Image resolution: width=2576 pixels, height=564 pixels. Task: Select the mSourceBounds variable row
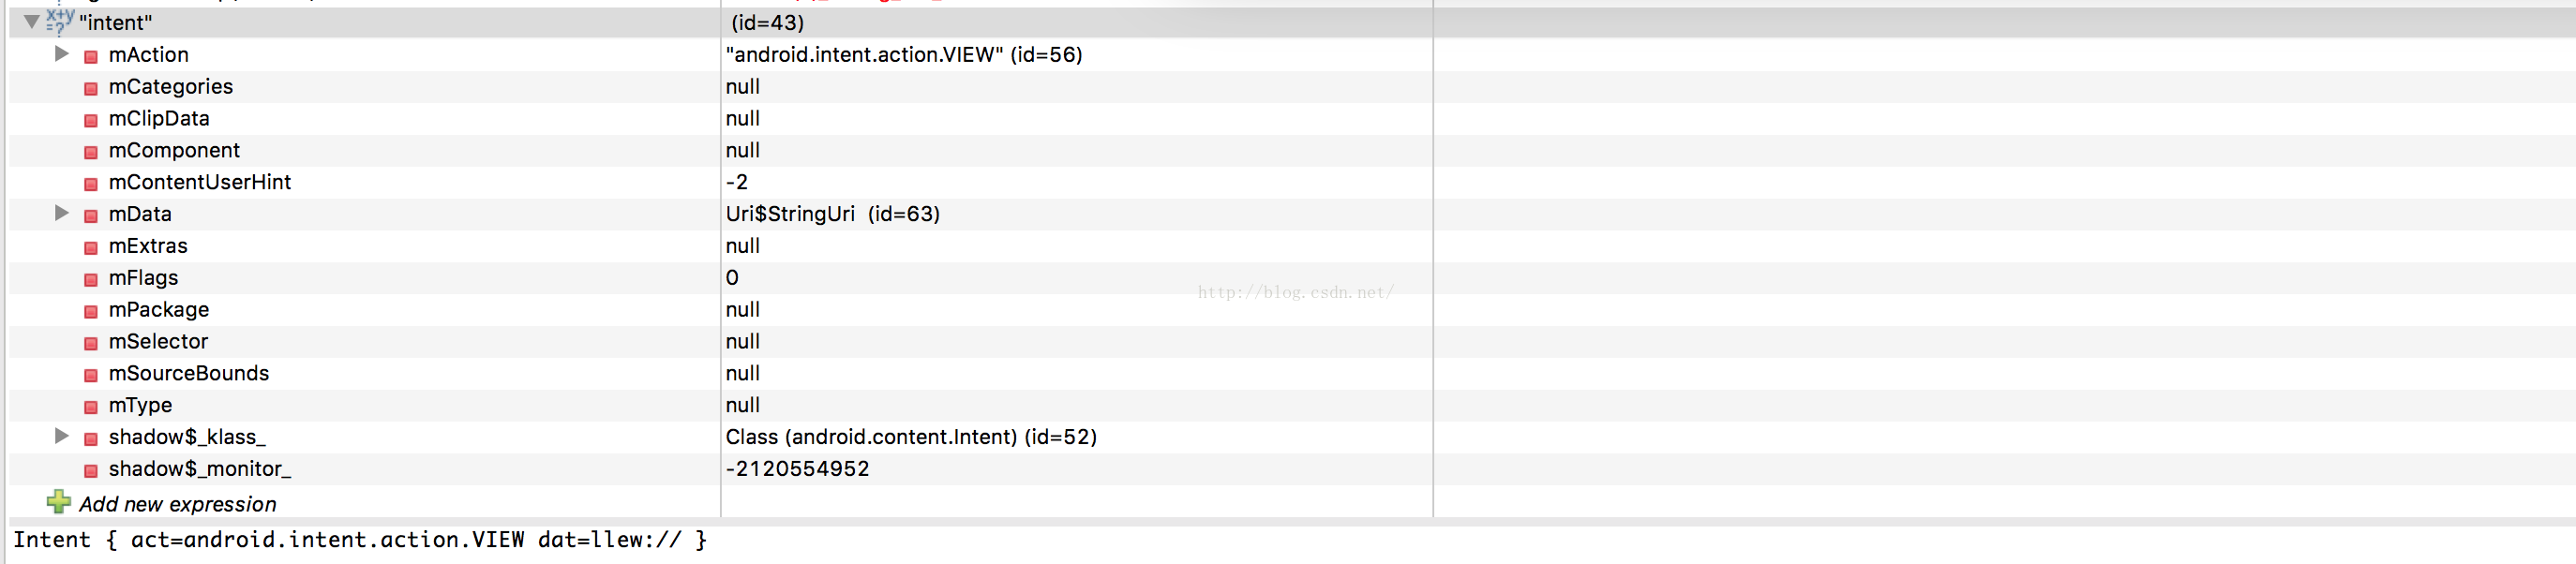tap(188, 373)
